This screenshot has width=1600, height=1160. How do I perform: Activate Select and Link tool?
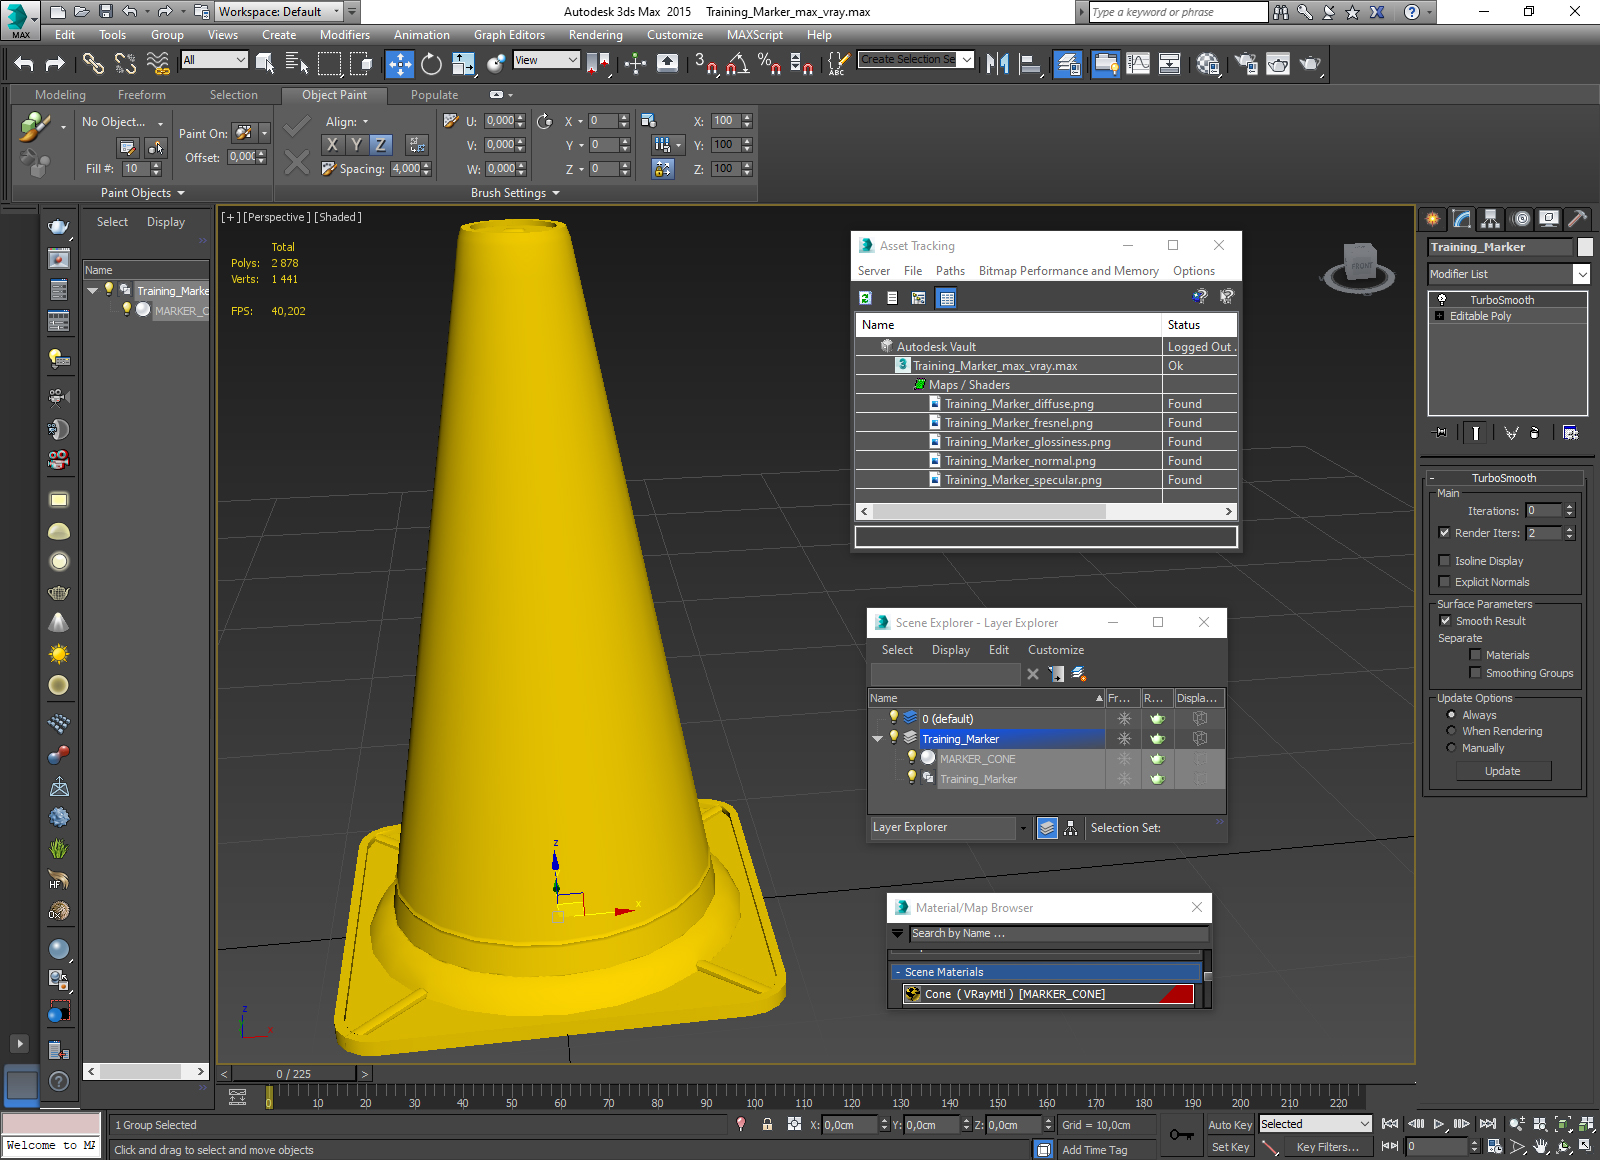(93, 63)
